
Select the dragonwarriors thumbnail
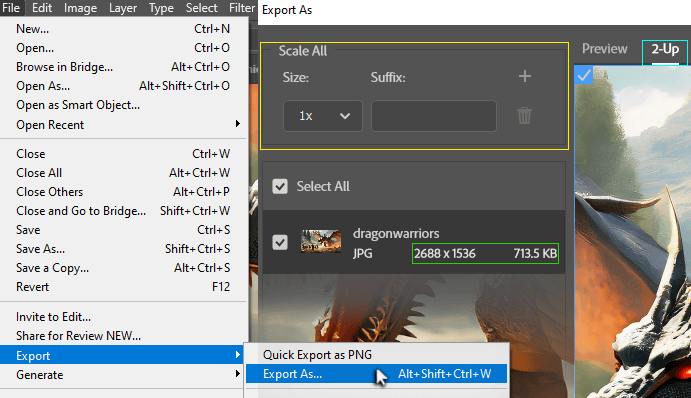321,241
